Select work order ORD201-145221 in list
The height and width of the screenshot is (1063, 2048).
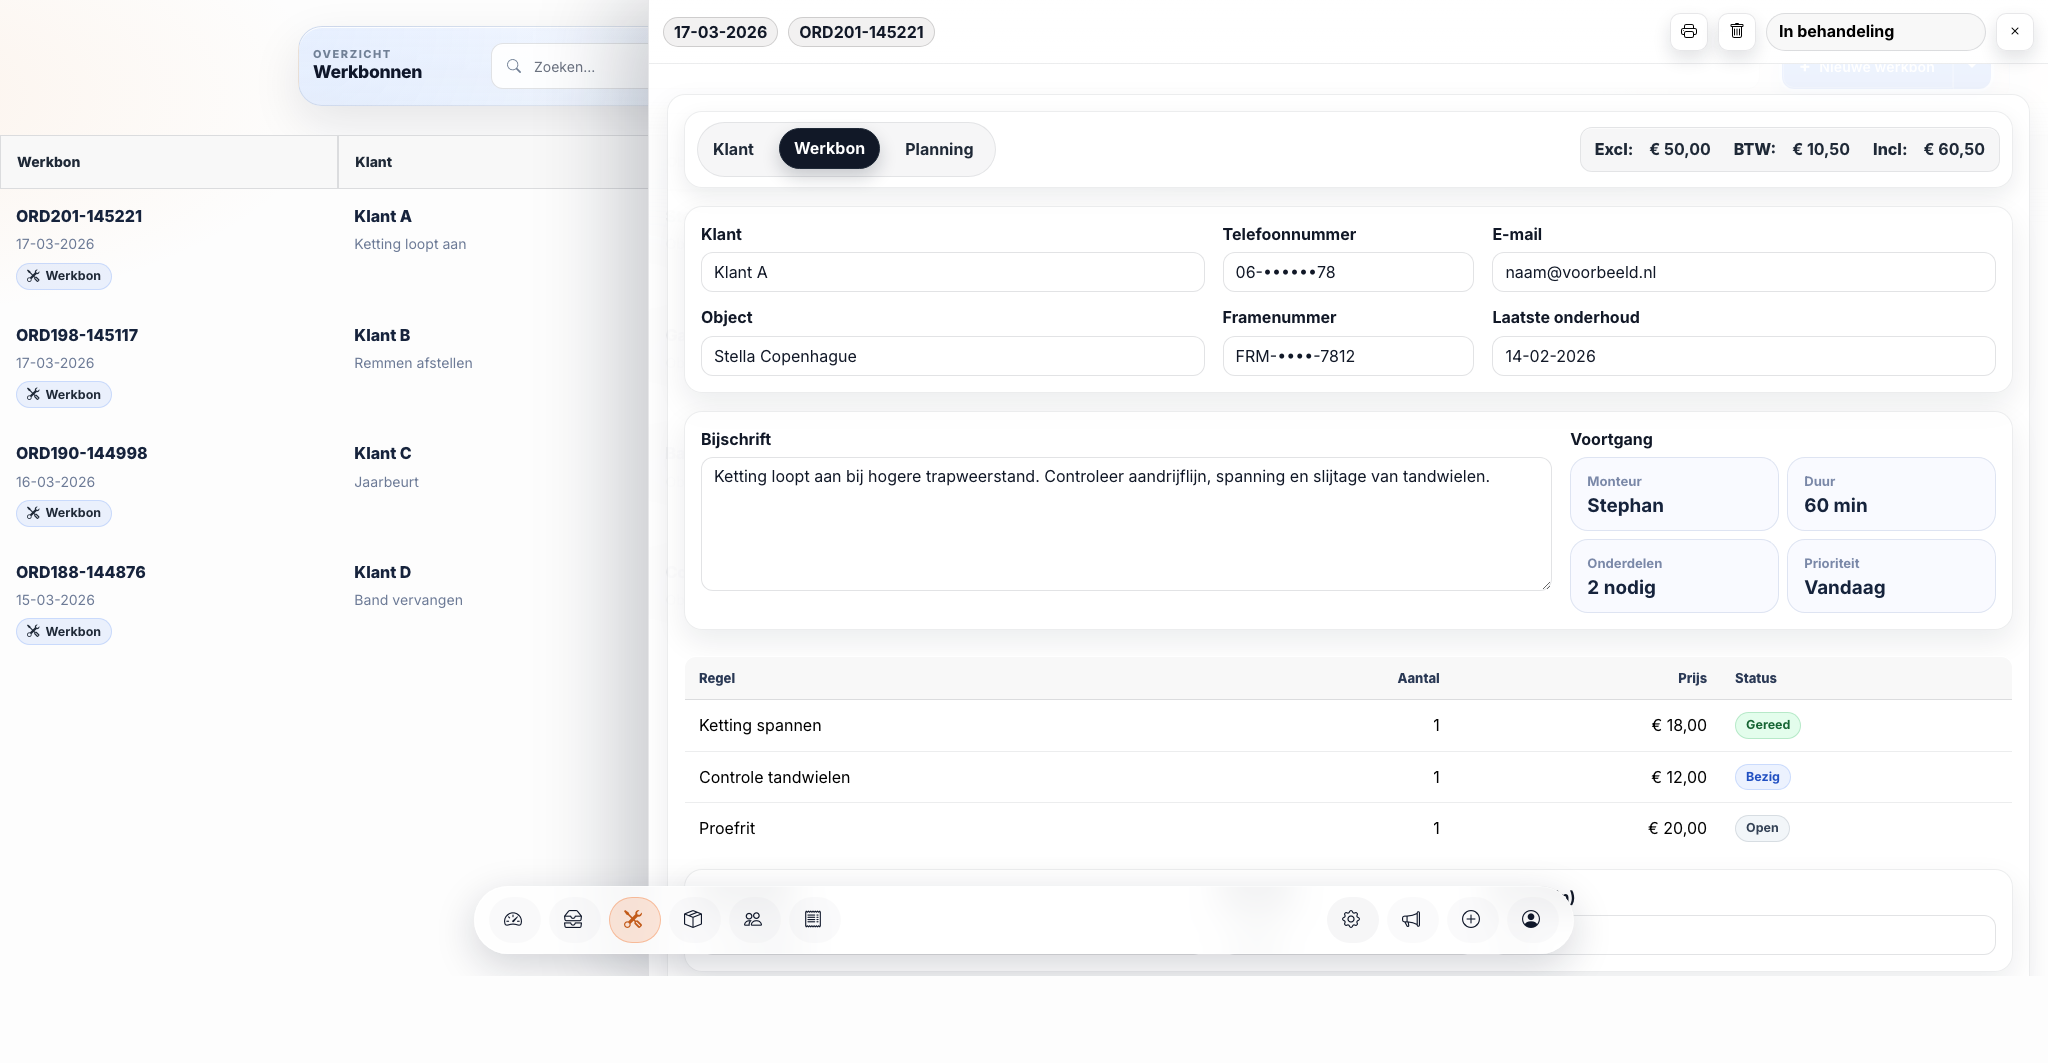[x=79, y=216]
